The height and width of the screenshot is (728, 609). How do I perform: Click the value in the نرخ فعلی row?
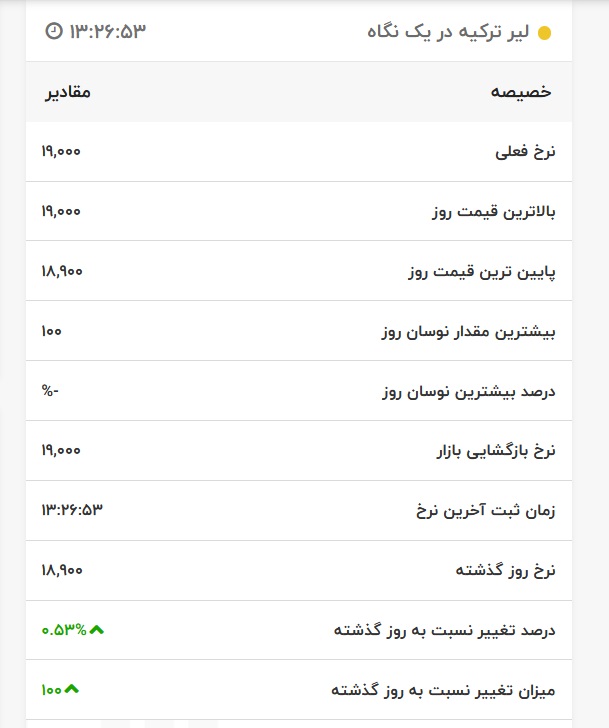pos(61,152)
